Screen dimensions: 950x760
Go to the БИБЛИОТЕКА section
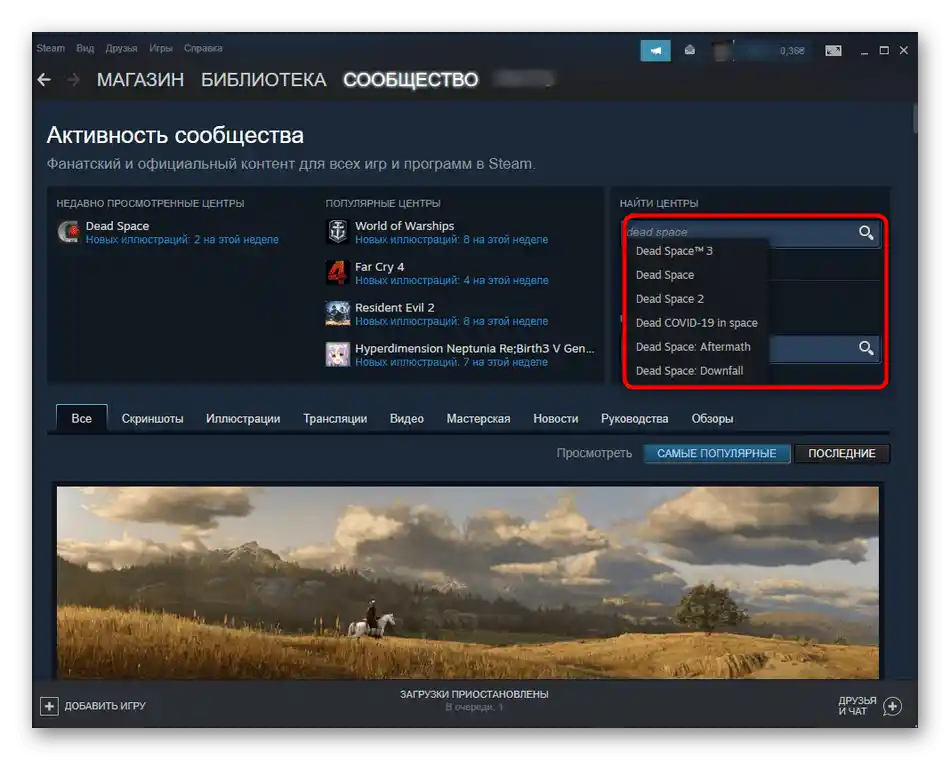pyautogui.click(x=264, y=79)
